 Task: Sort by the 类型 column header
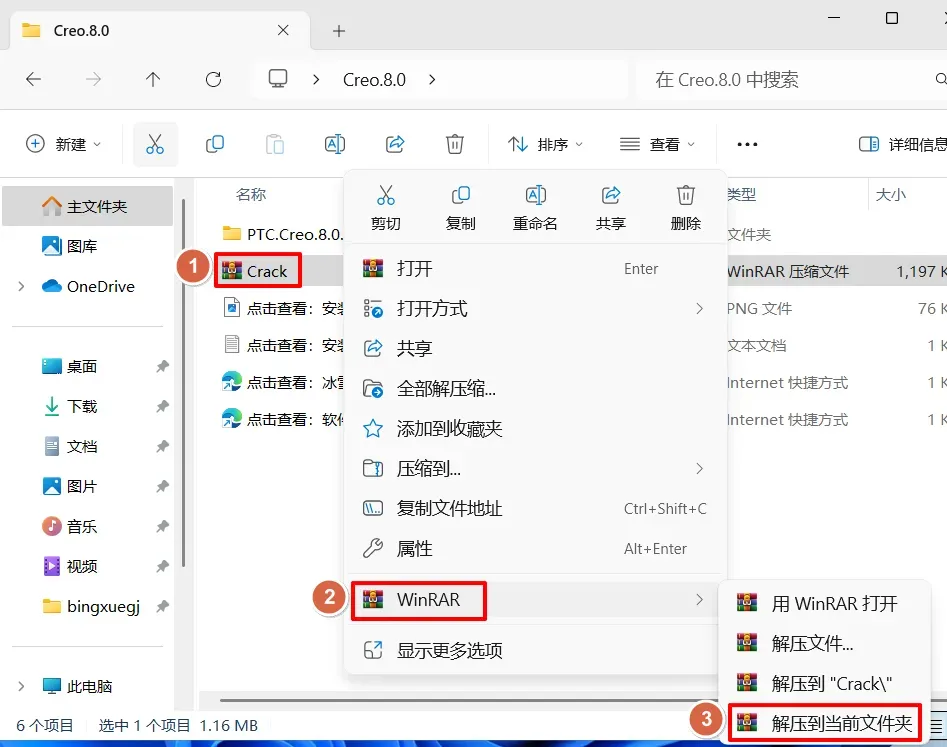(x=742, y=194)
